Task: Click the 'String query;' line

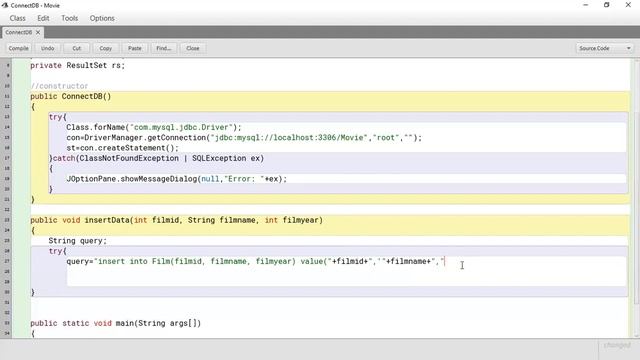Action: [78, 241]
